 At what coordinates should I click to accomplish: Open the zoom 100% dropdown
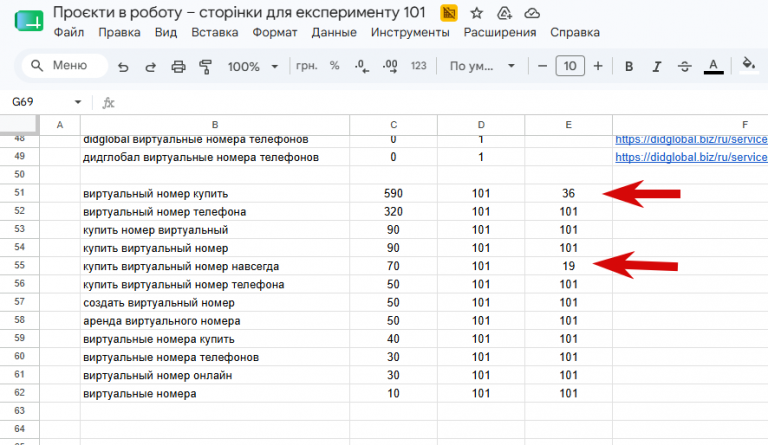tap(253, 67)
